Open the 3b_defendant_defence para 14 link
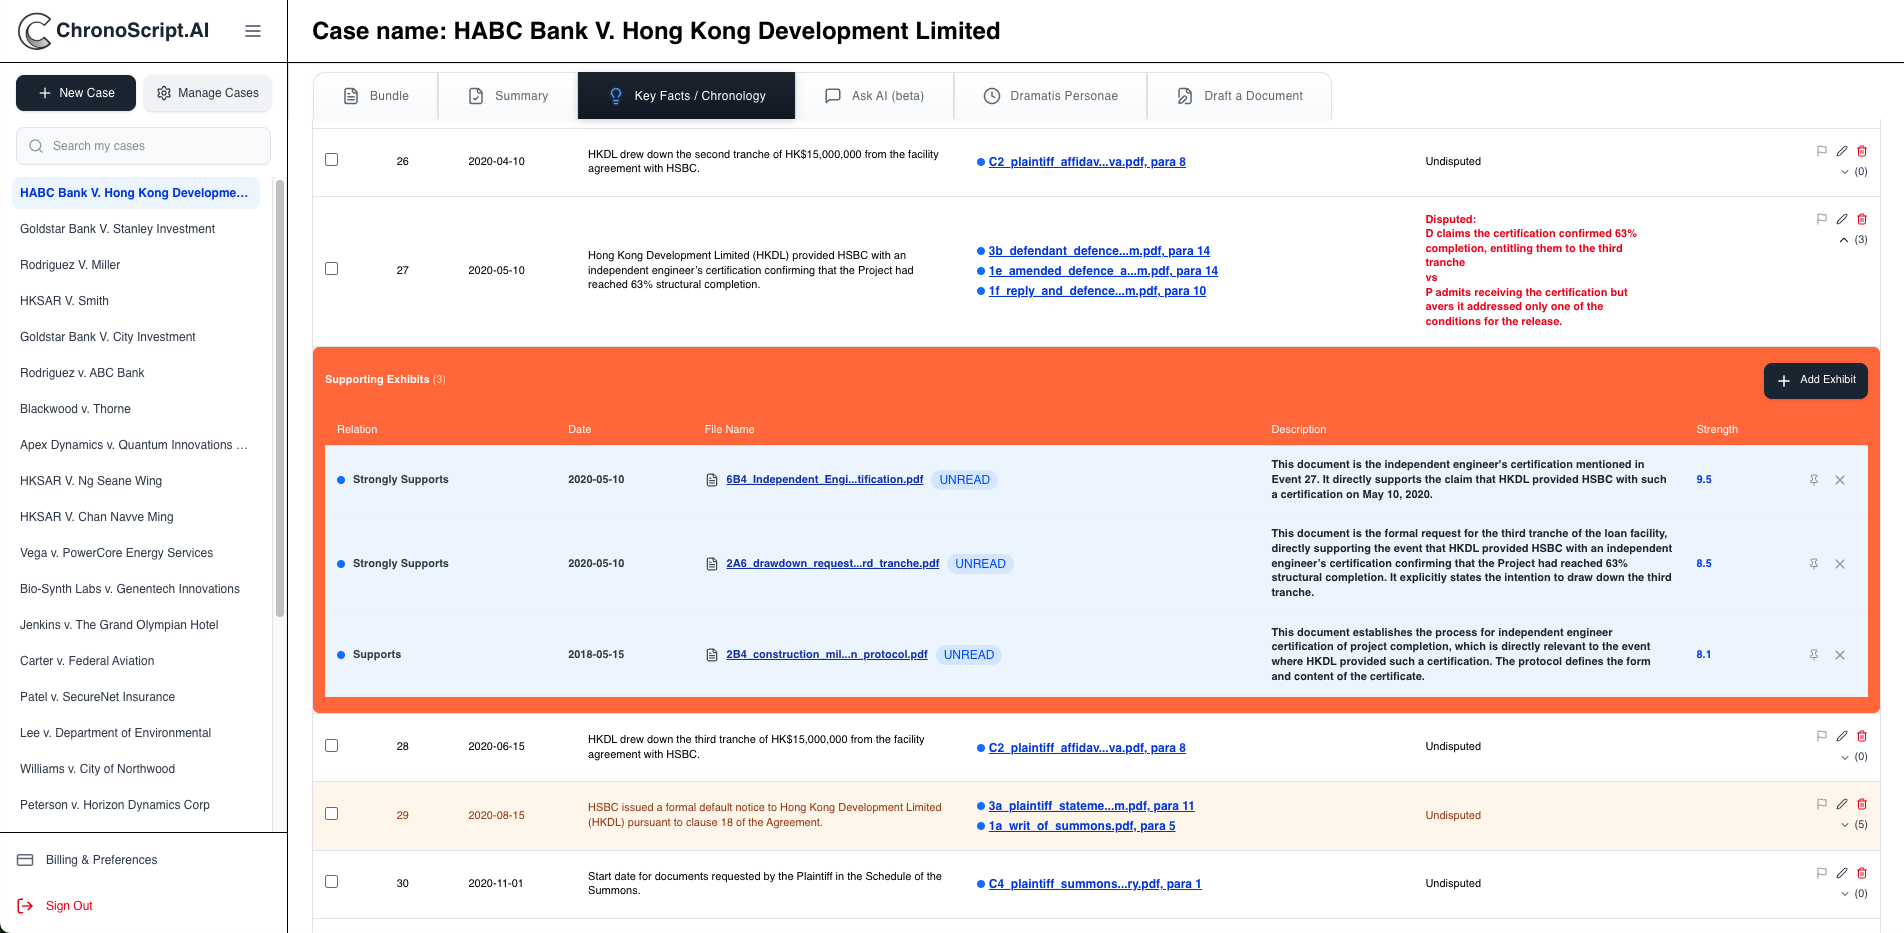 click(x=1098, y=251)
